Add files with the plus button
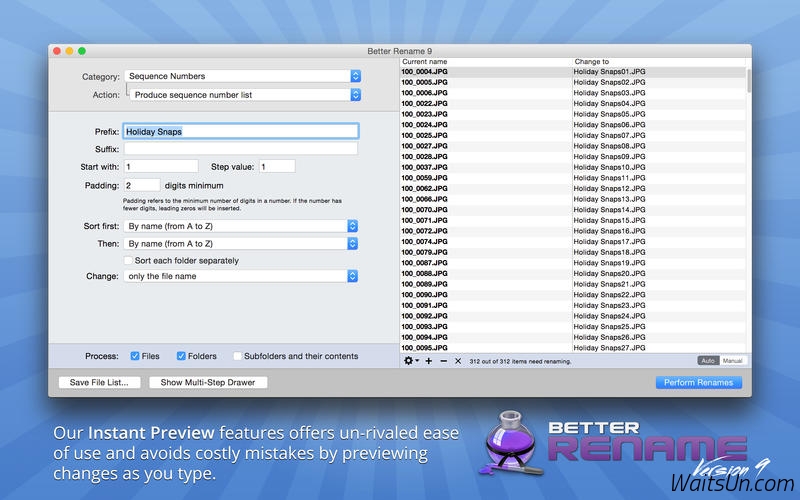 point(429,361)
